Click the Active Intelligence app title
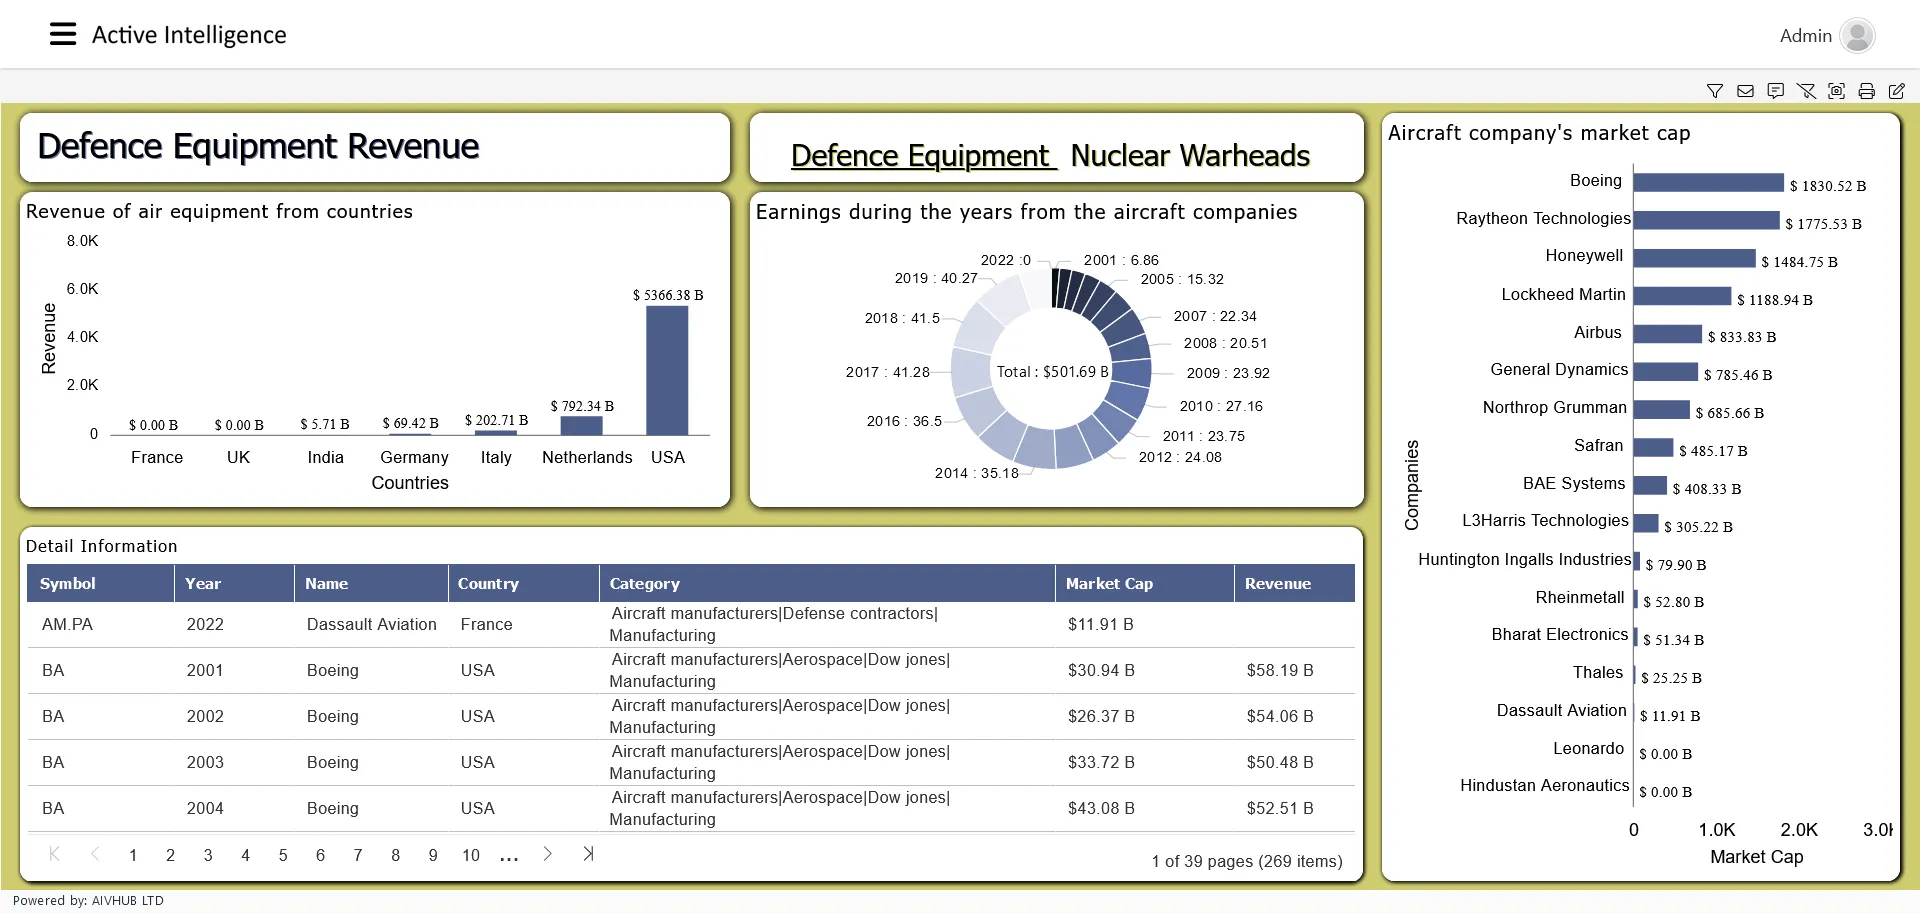This screenshot has height=913, width=1920. [189, 35]
